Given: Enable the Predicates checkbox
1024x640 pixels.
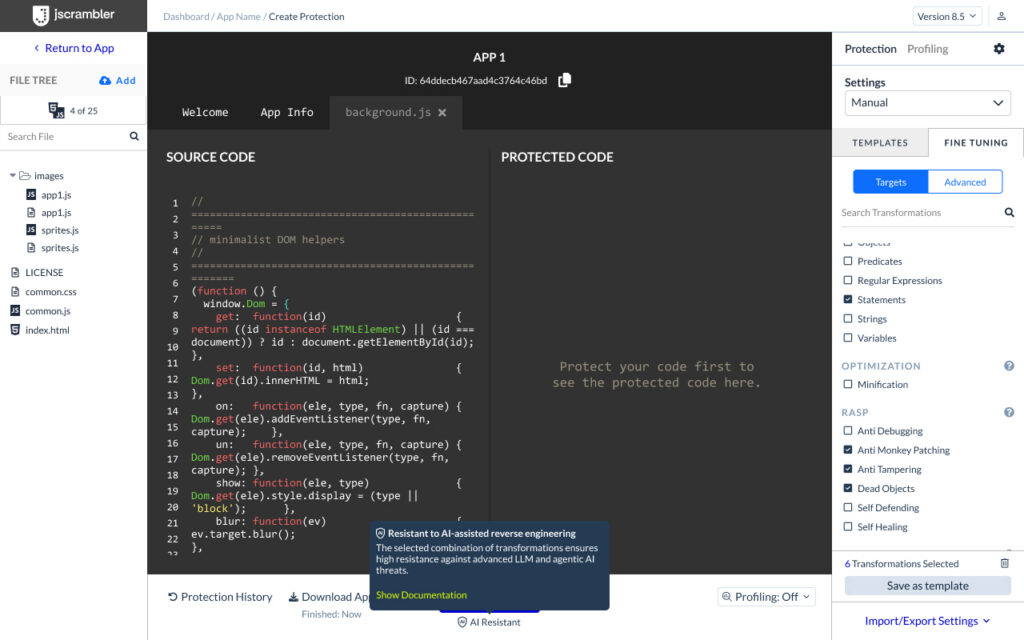Looking at the screenshot, I should 848,261.
